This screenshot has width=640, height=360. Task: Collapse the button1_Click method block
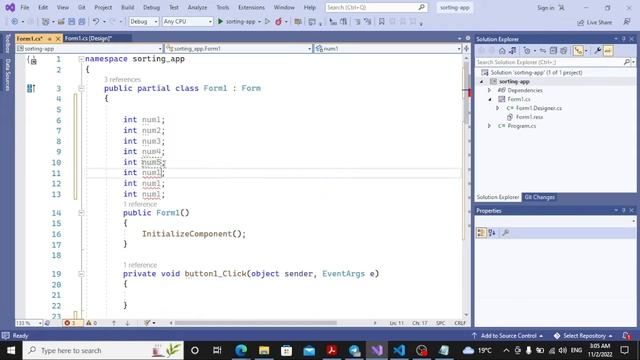pos(81,274)
